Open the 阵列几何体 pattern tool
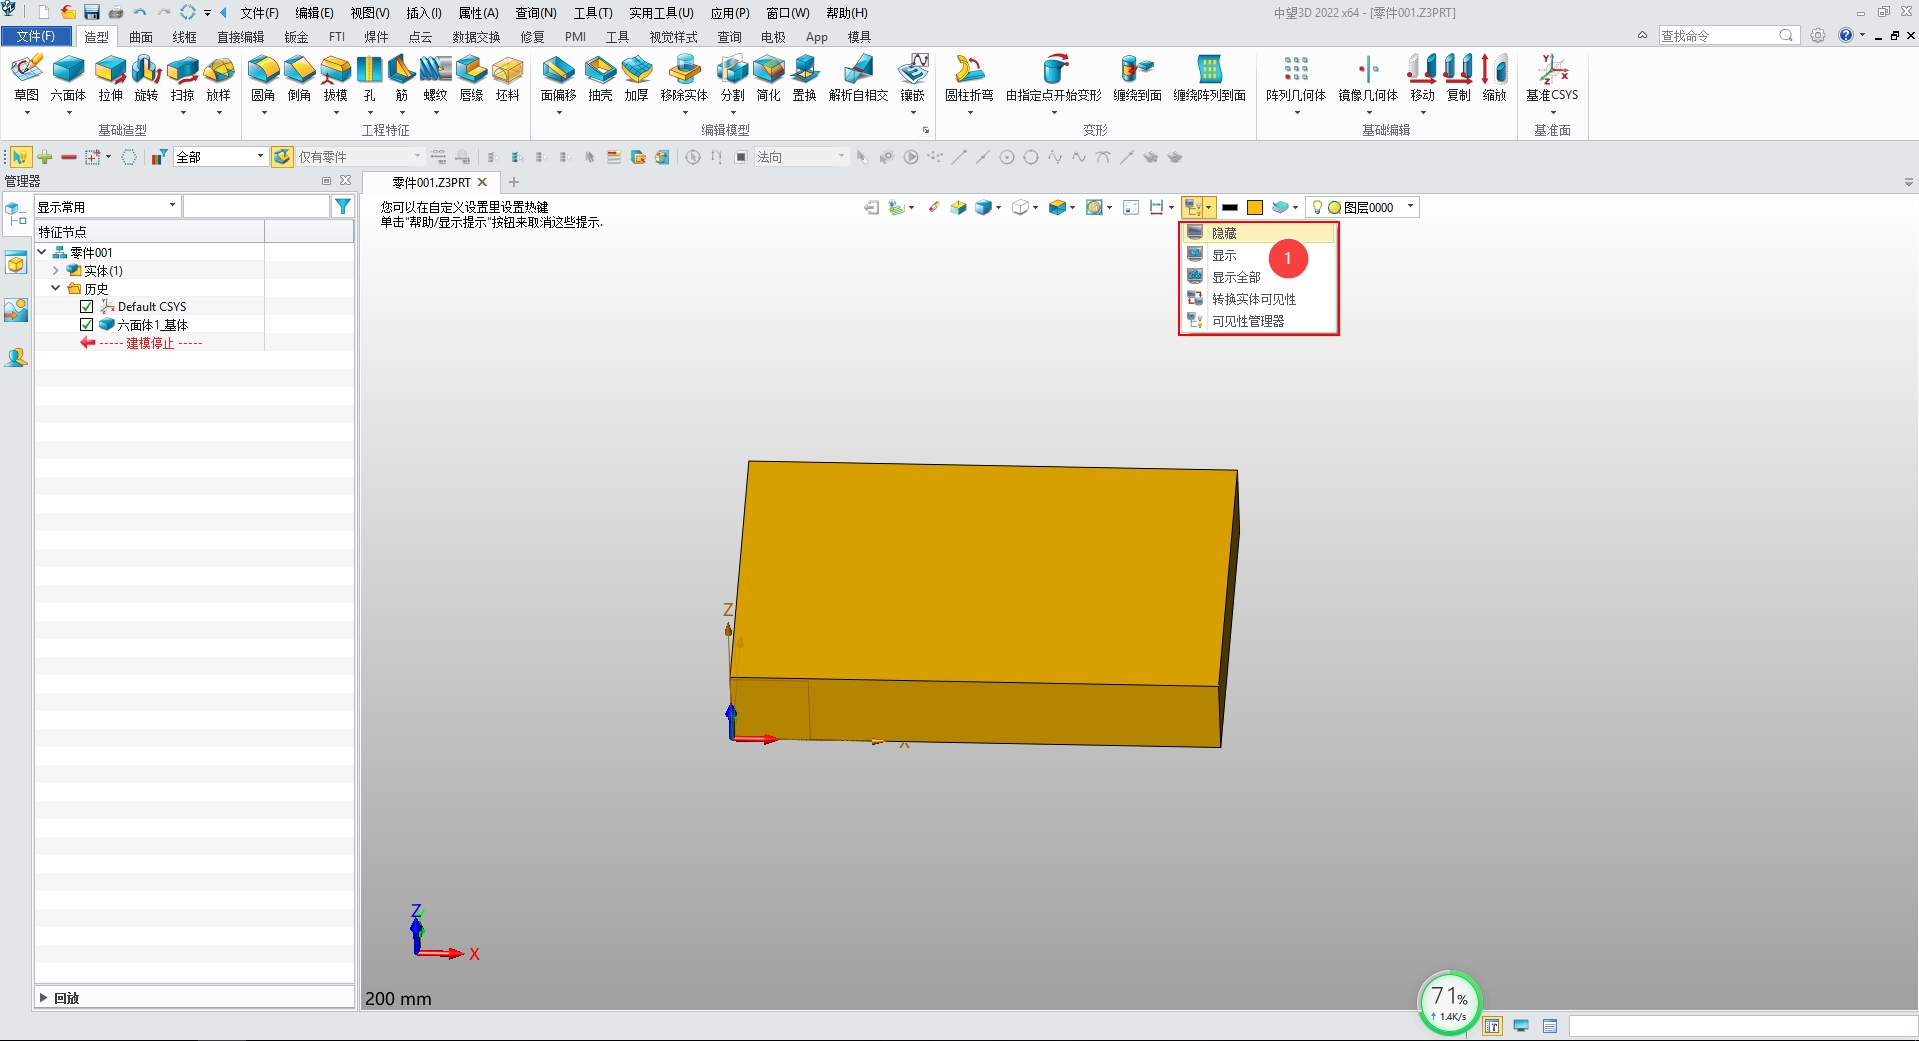Screen dimensions: 1919x1041 tap(1295, 80)
